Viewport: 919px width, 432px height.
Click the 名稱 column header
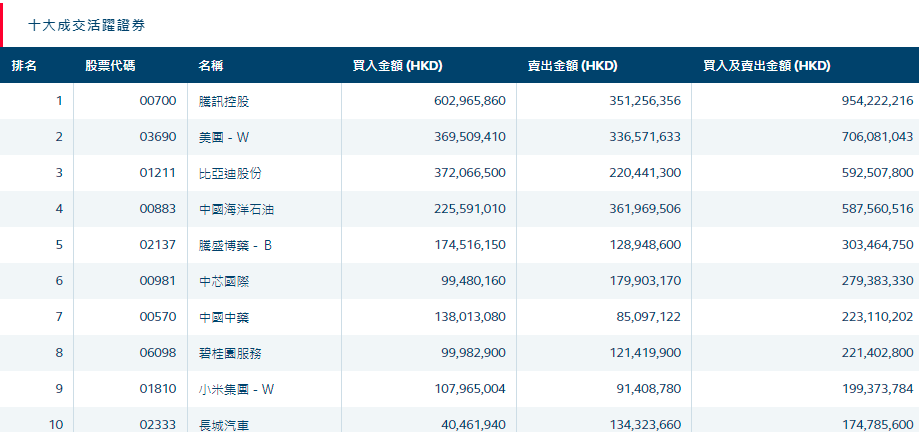point(210,66)
